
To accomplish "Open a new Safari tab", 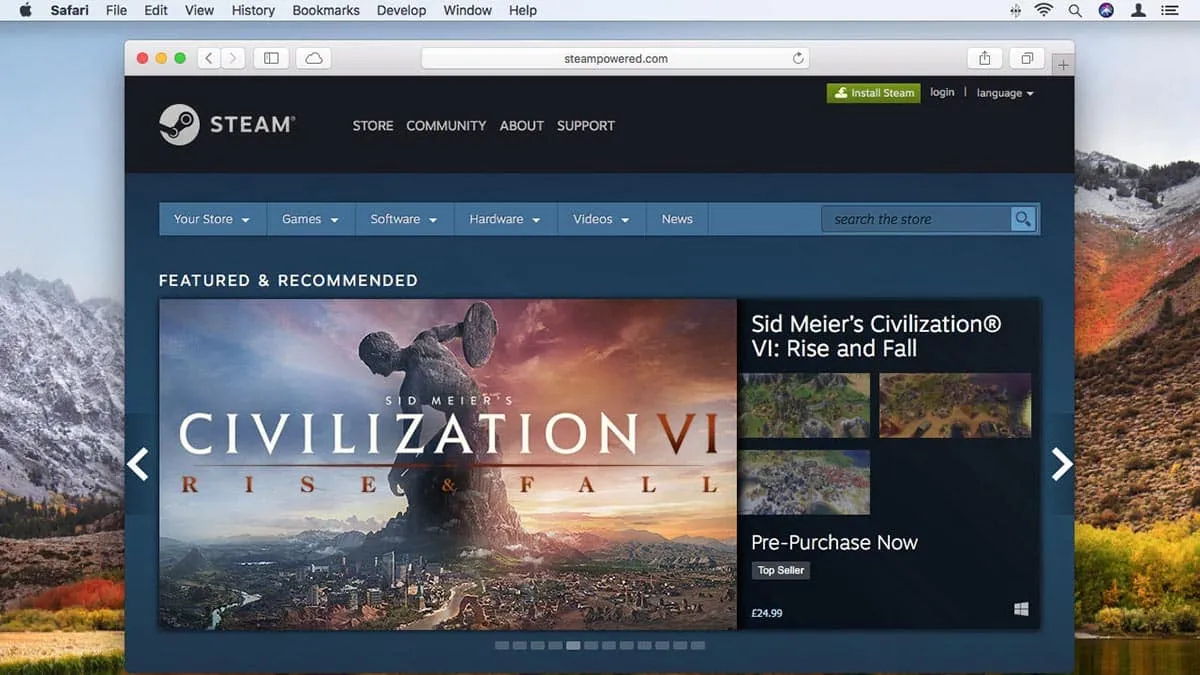I will click(1063, 65).
